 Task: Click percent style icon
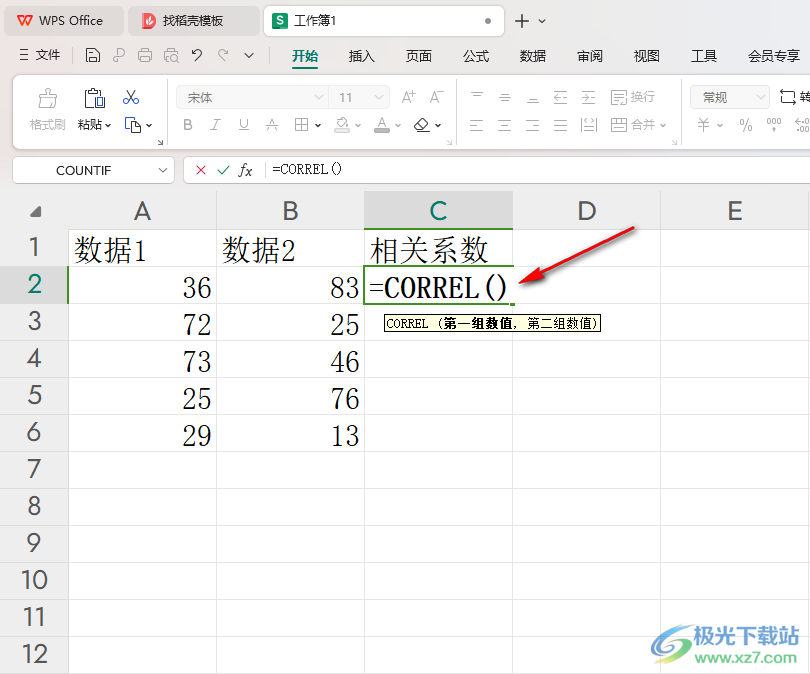tap(745, 124)
